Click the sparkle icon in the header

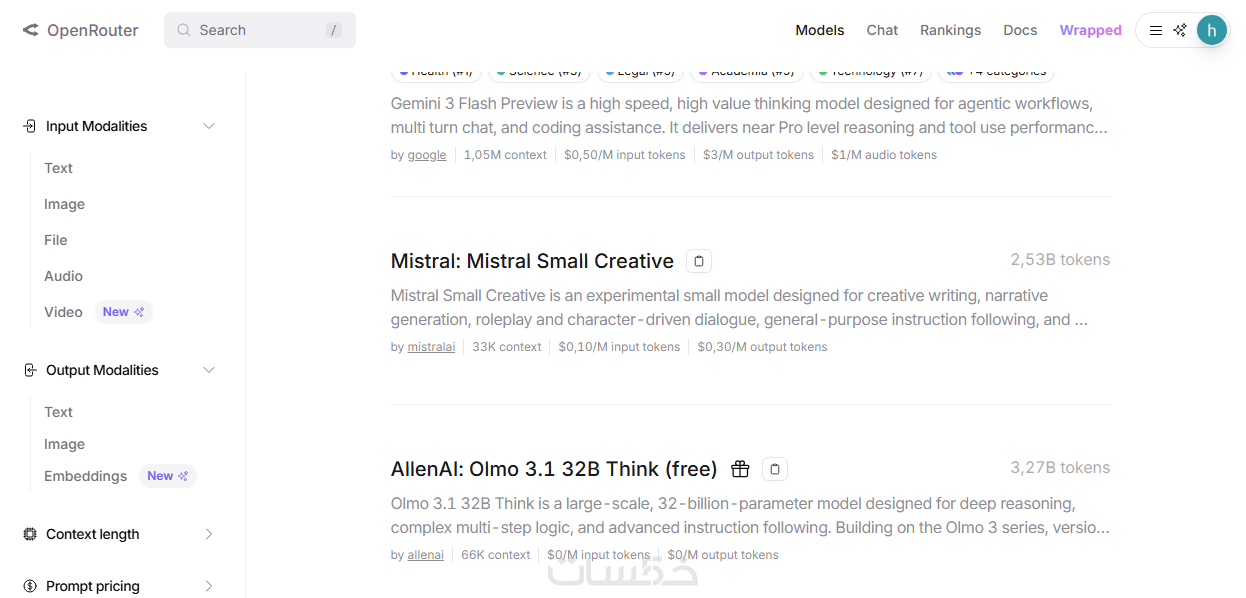tap(1180, 30)
